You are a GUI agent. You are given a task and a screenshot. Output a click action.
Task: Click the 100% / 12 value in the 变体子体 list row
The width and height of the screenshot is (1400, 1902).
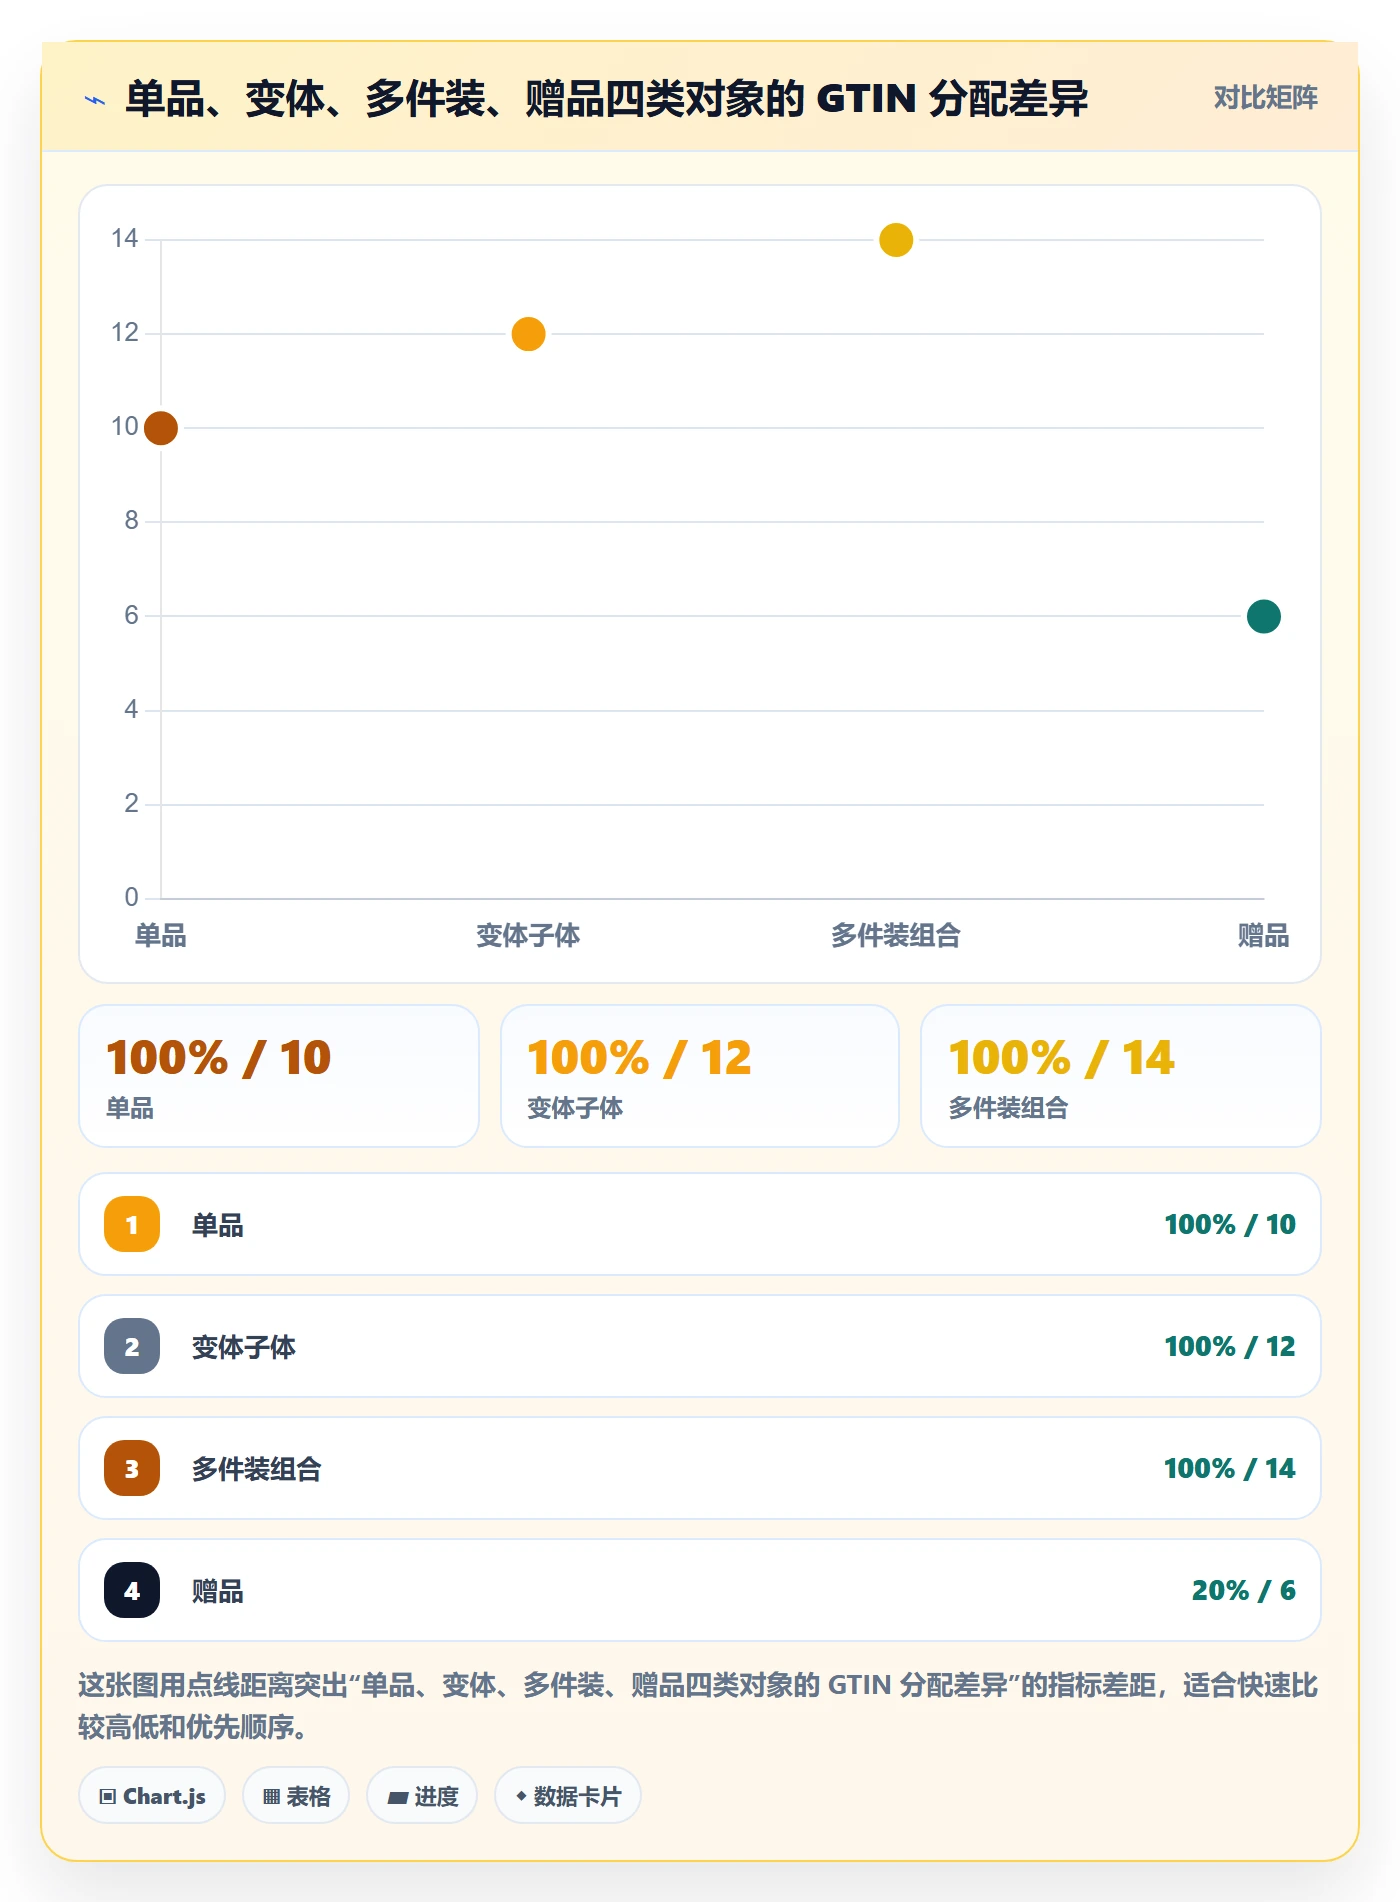point(1230,1346)
